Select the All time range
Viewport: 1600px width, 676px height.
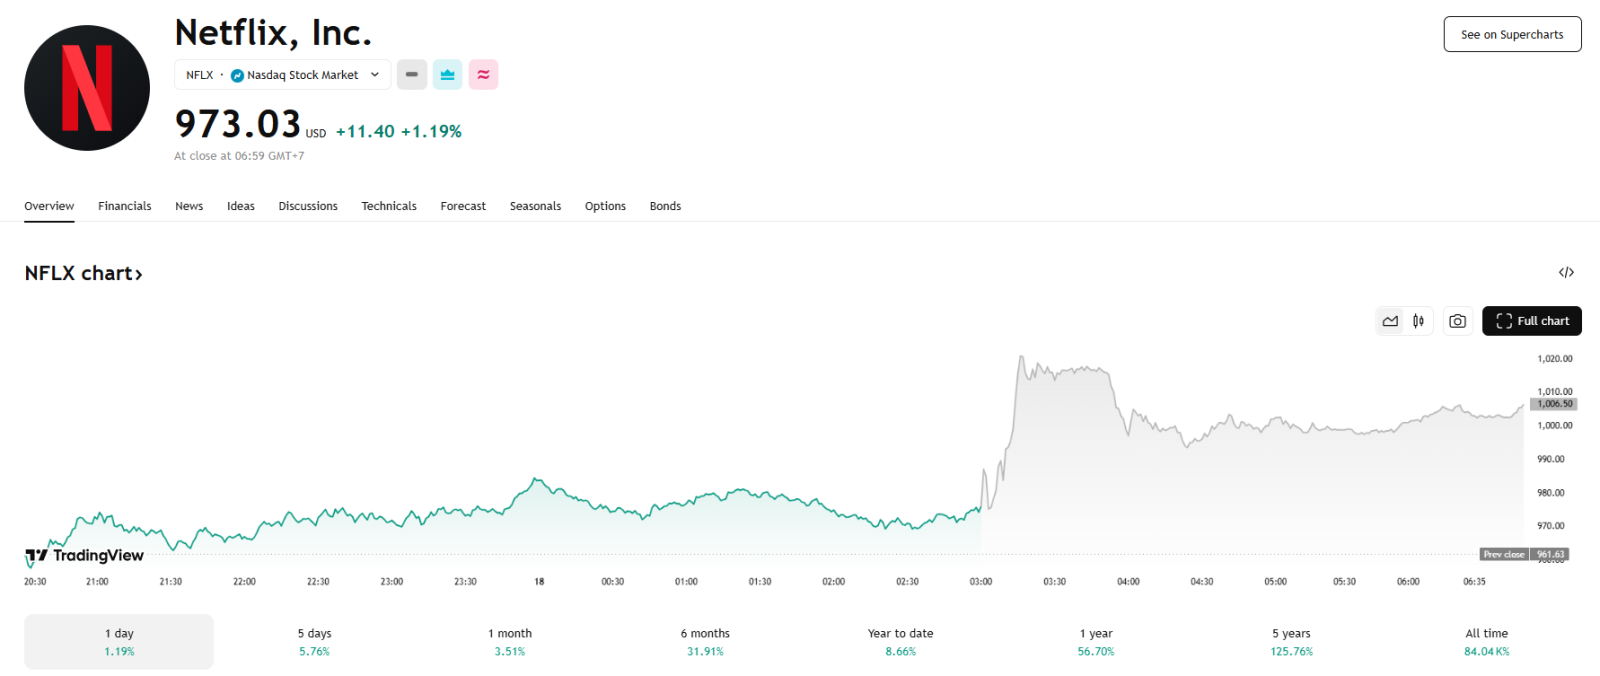coord(1486,642)
